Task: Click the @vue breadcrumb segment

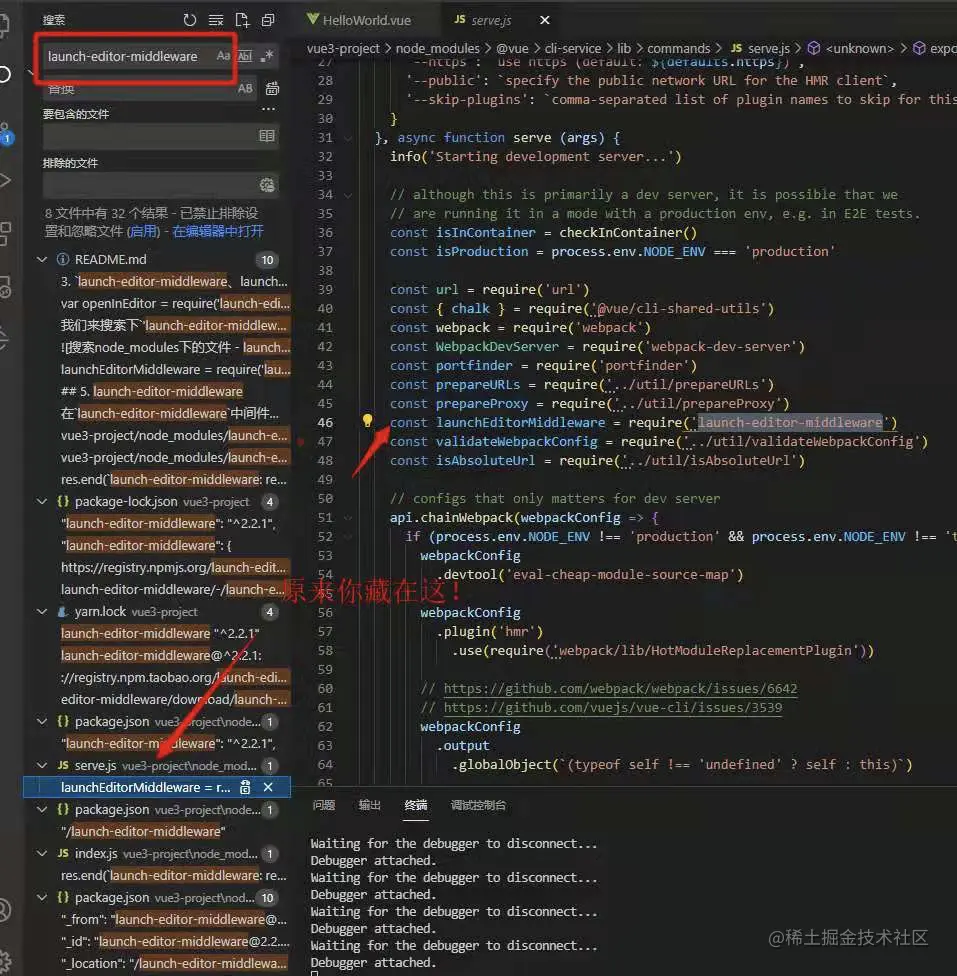Action: coord(512,48)
